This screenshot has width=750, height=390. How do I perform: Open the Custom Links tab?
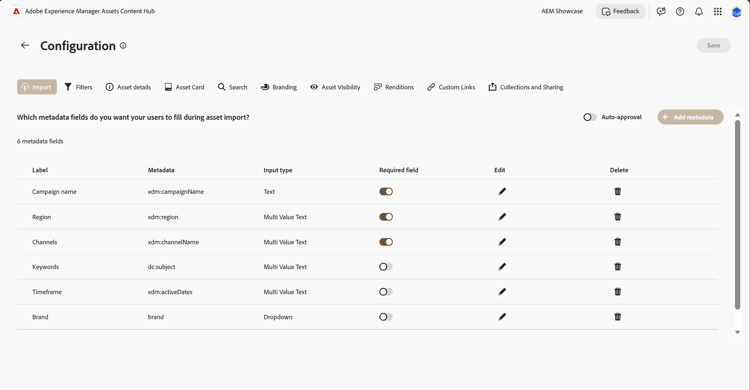[451, 87]
